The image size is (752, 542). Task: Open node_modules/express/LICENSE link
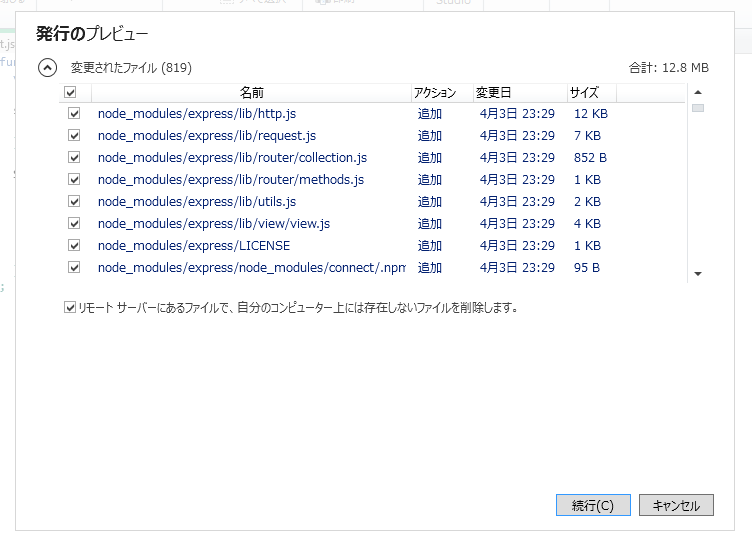[194, 246]
